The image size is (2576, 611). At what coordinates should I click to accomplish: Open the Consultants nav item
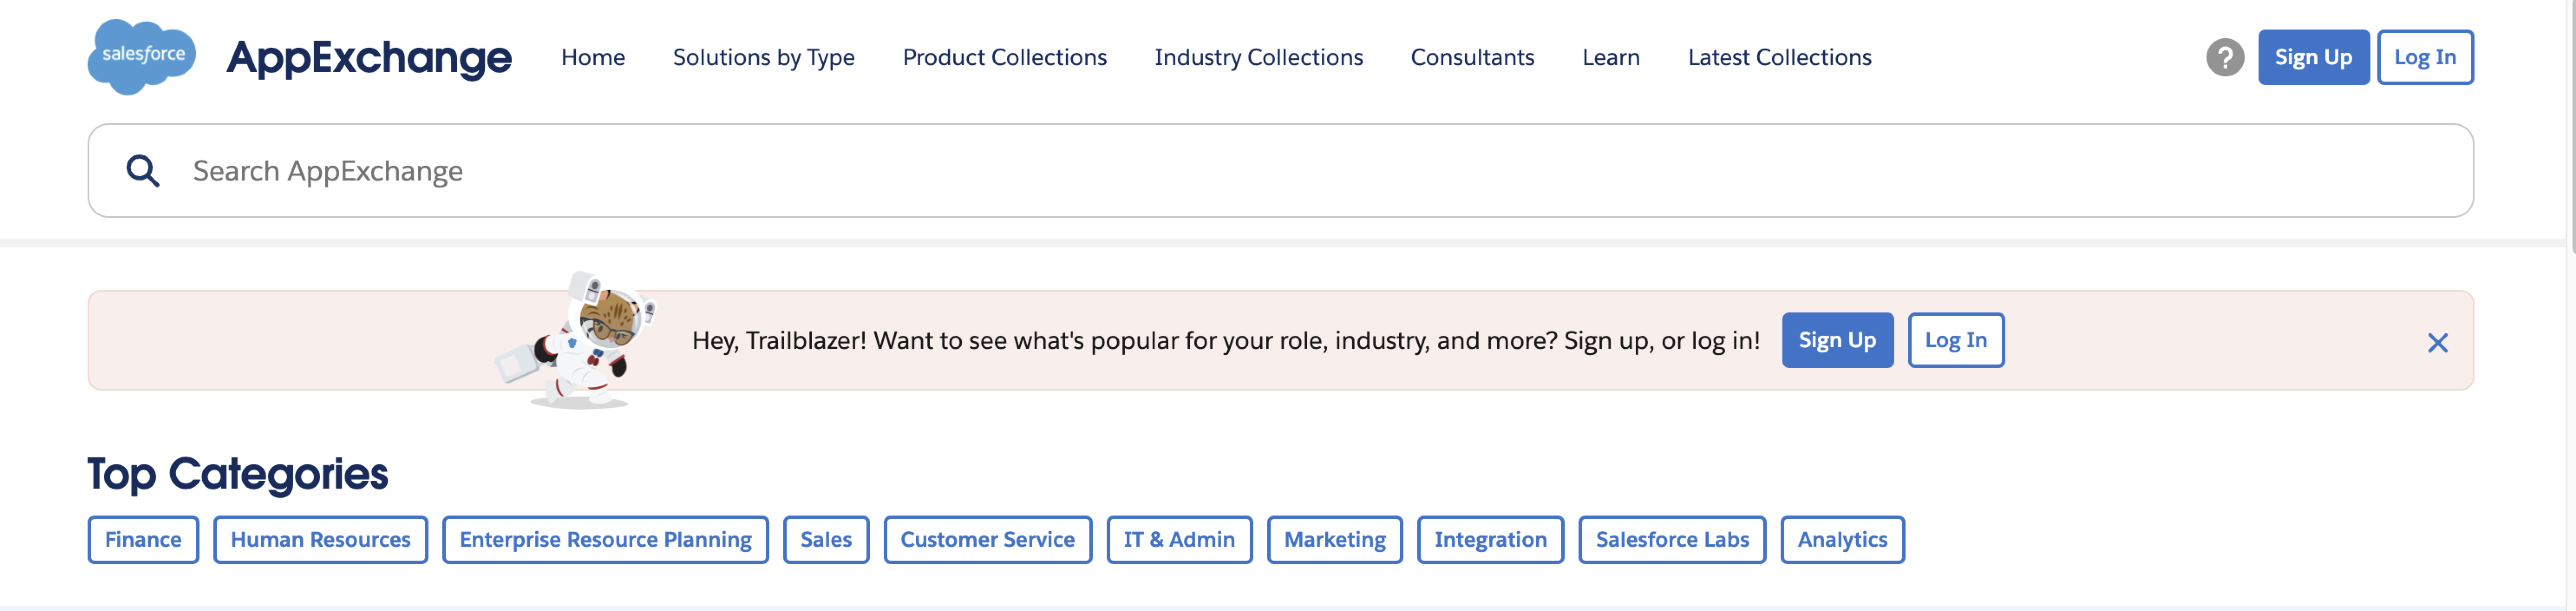[x=1471, y=57]
